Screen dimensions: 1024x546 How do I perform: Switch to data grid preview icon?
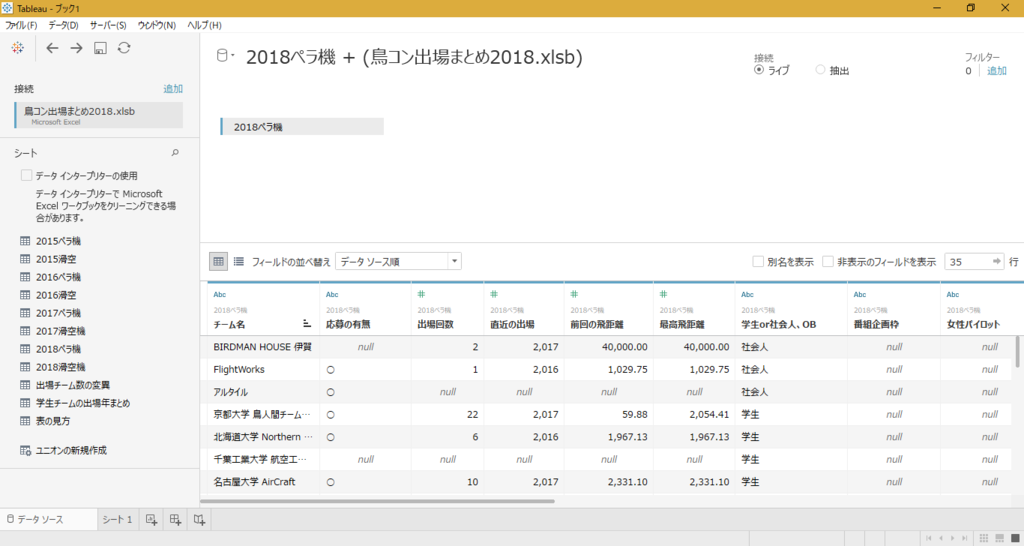218,261
